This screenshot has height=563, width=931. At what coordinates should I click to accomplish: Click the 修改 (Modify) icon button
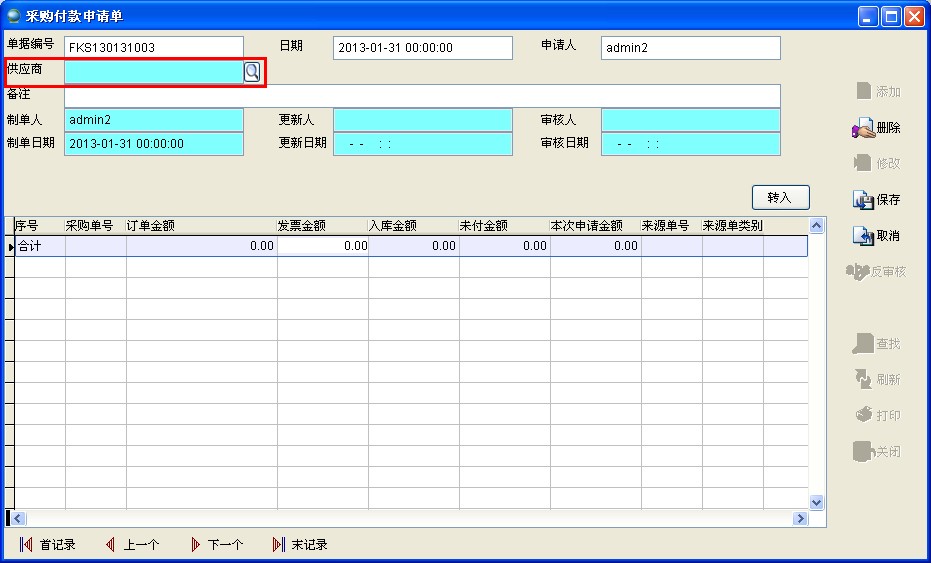pyautogui.click(x=877, y=163)
